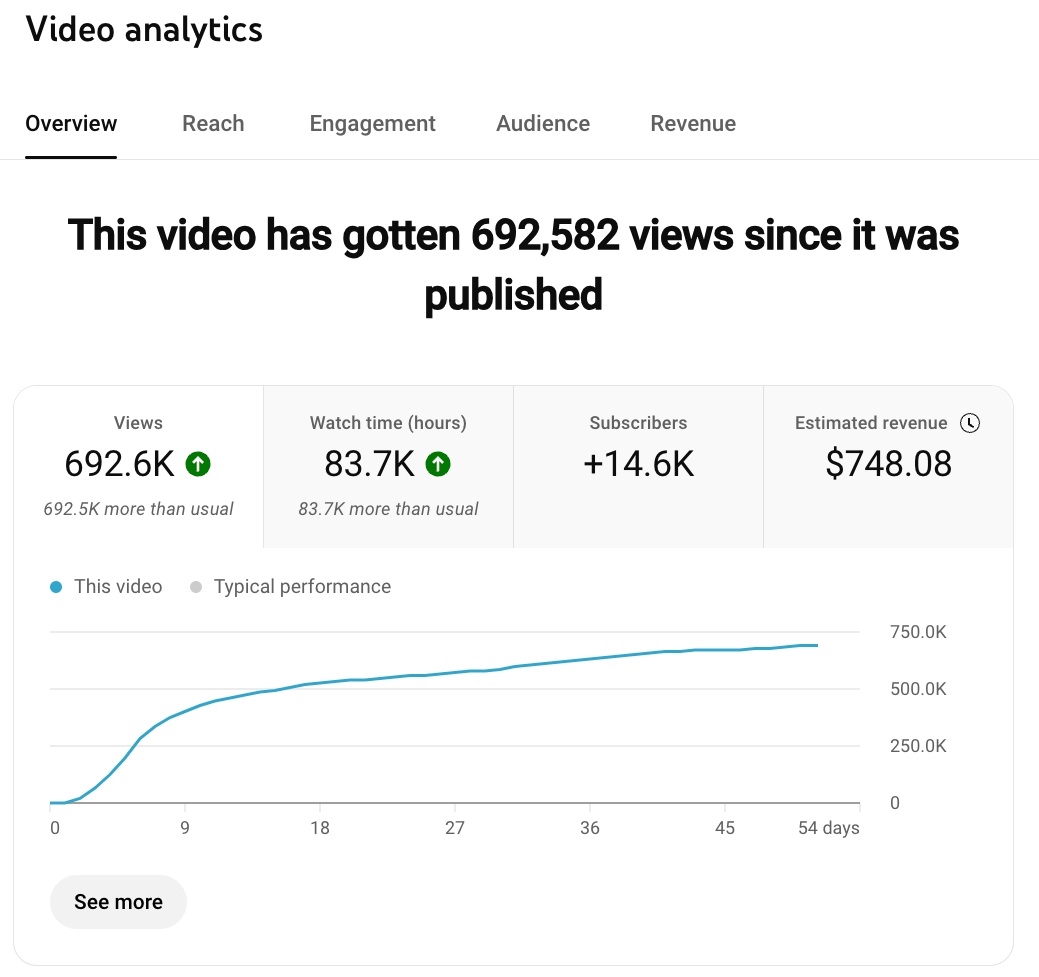Go to the Audience tab

click(x=543, y=123)
